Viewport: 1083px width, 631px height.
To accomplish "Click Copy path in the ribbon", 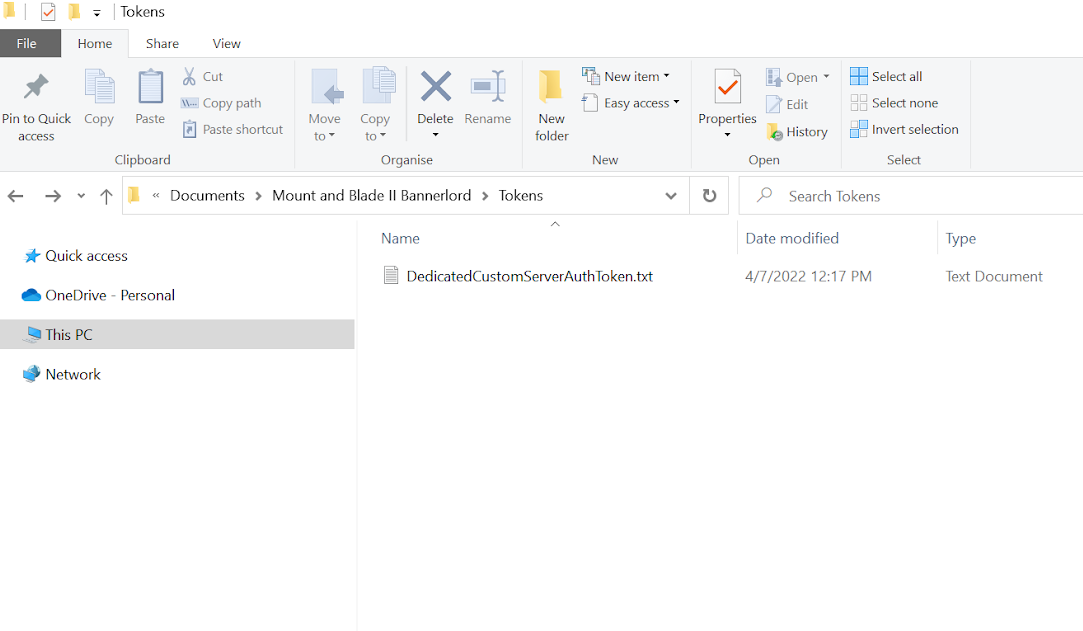I will (221, 103).
